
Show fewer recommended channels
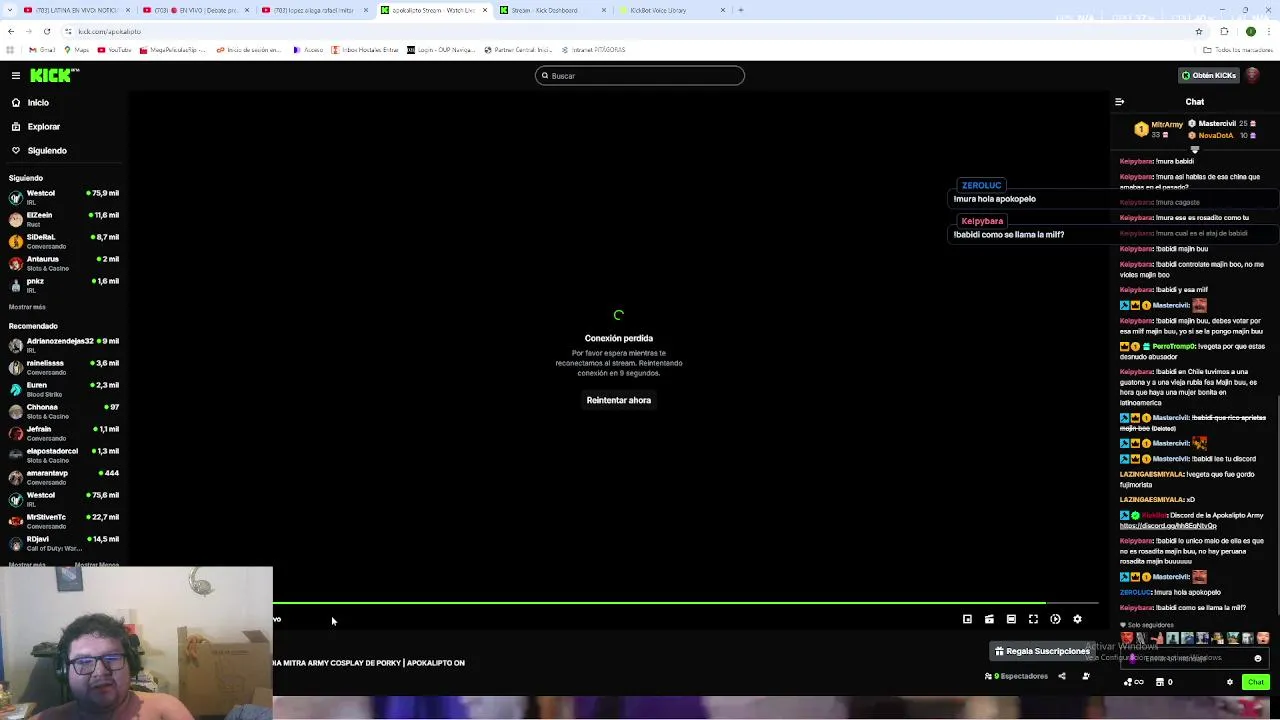[97, 565]
